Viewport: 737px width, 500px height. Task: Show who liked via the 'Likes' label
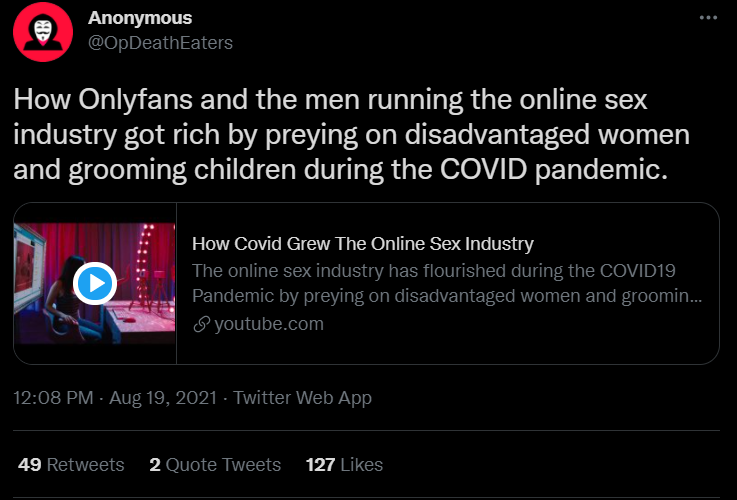click(361, 464)
